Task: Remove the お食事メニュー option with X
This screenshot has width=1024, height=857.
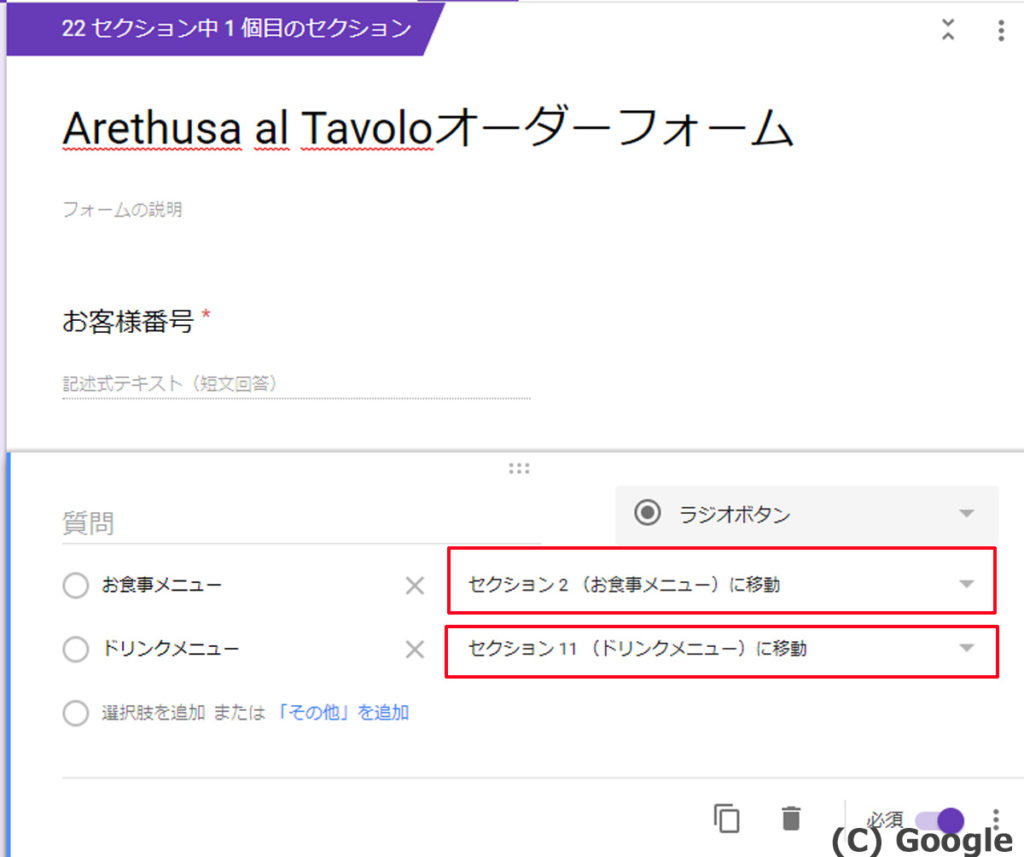Action: [415, 585]
